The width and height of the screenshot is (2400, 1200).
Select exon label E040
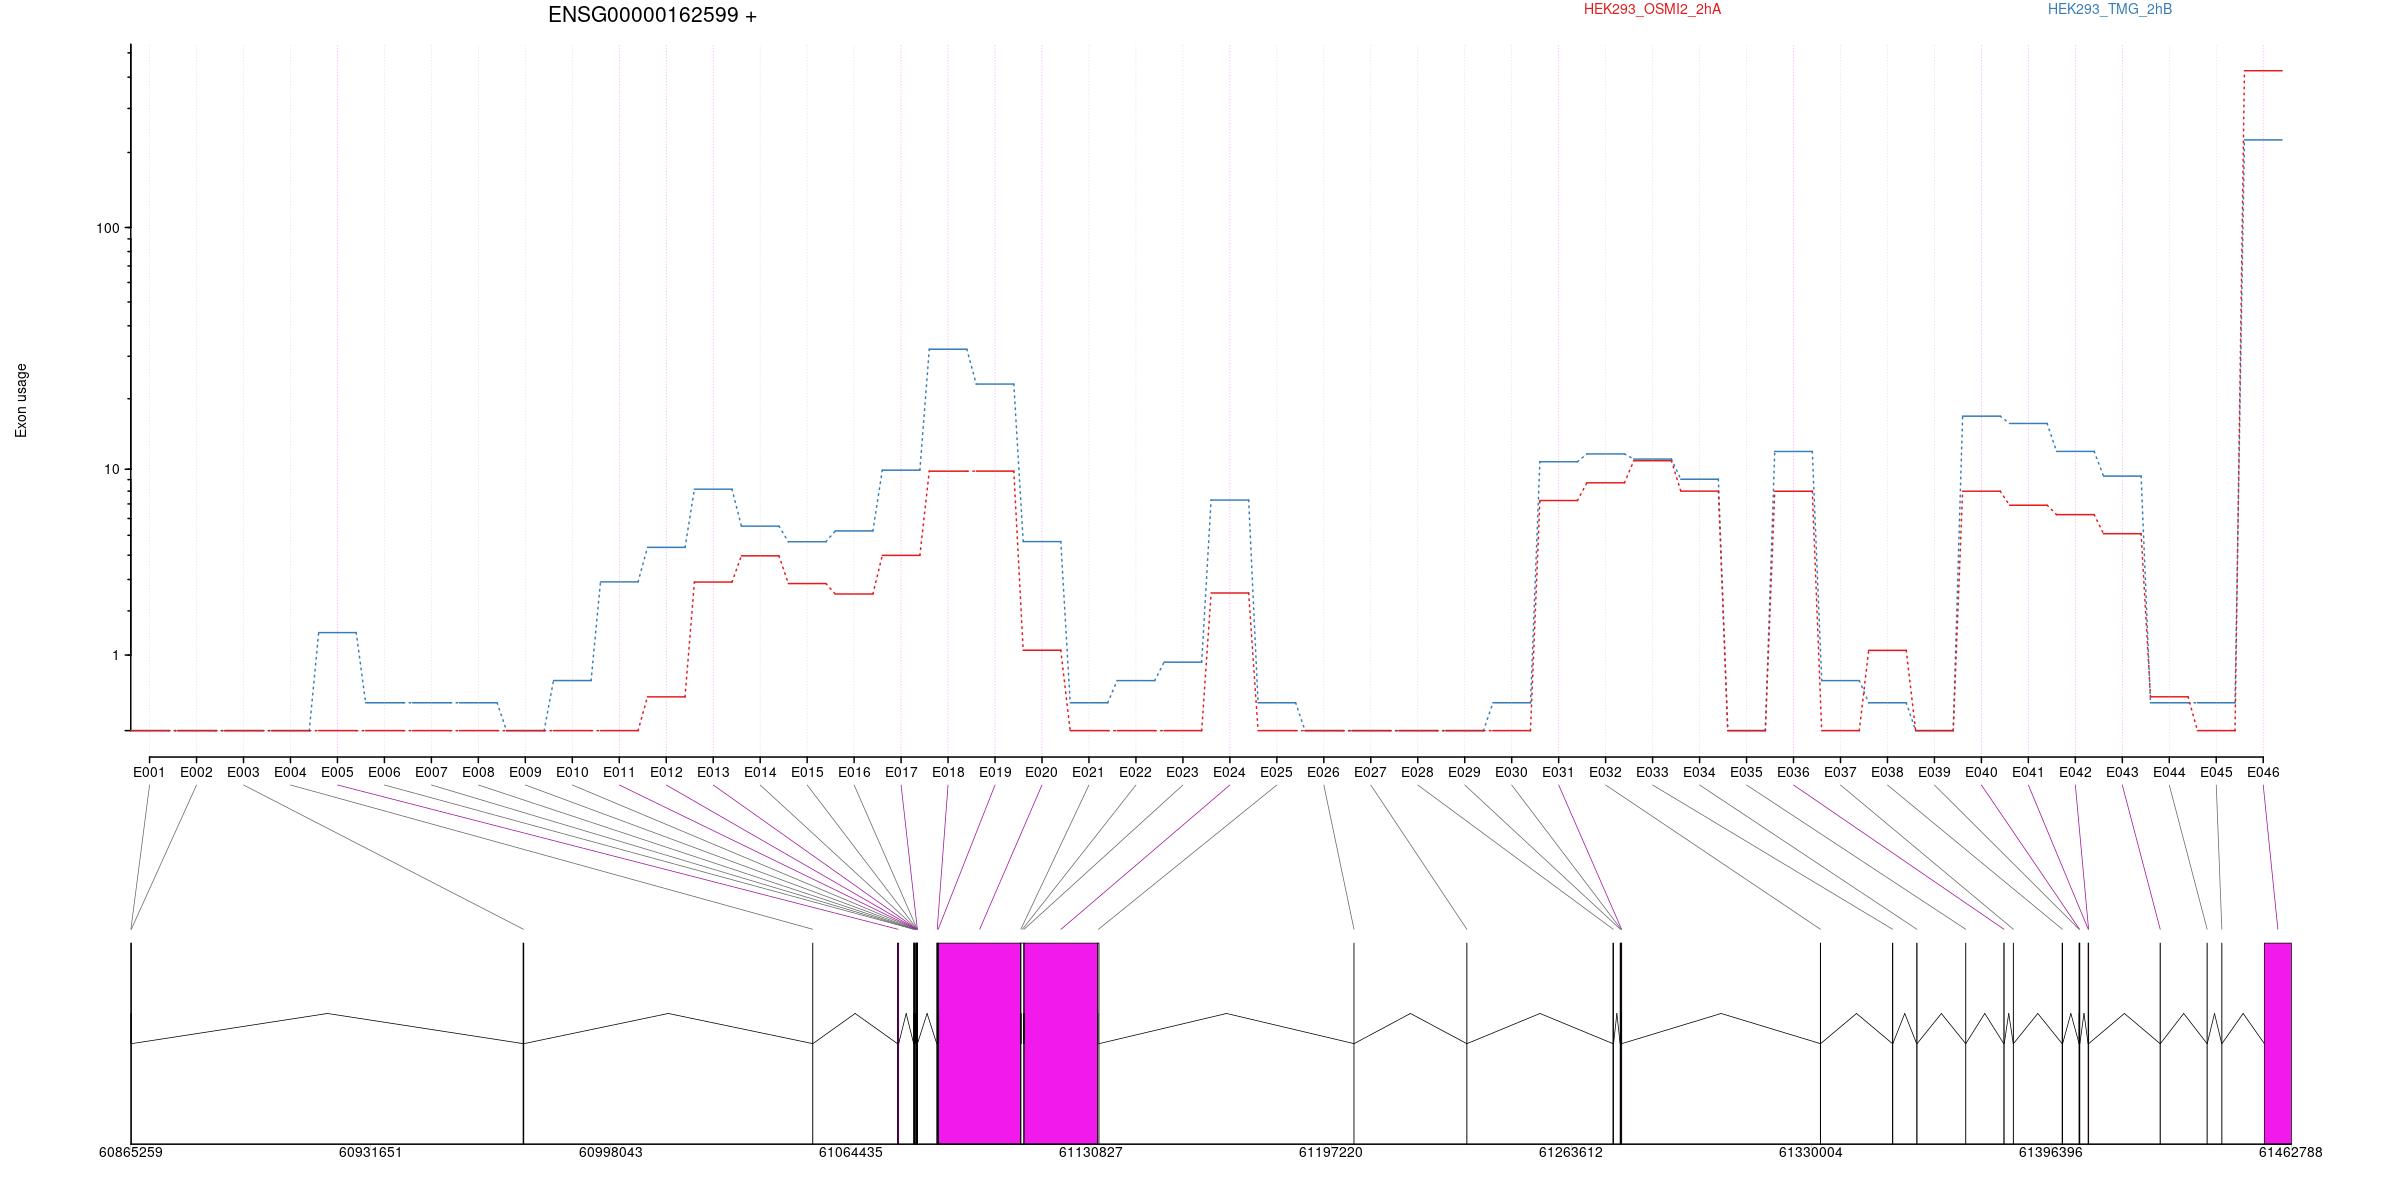1981,772
